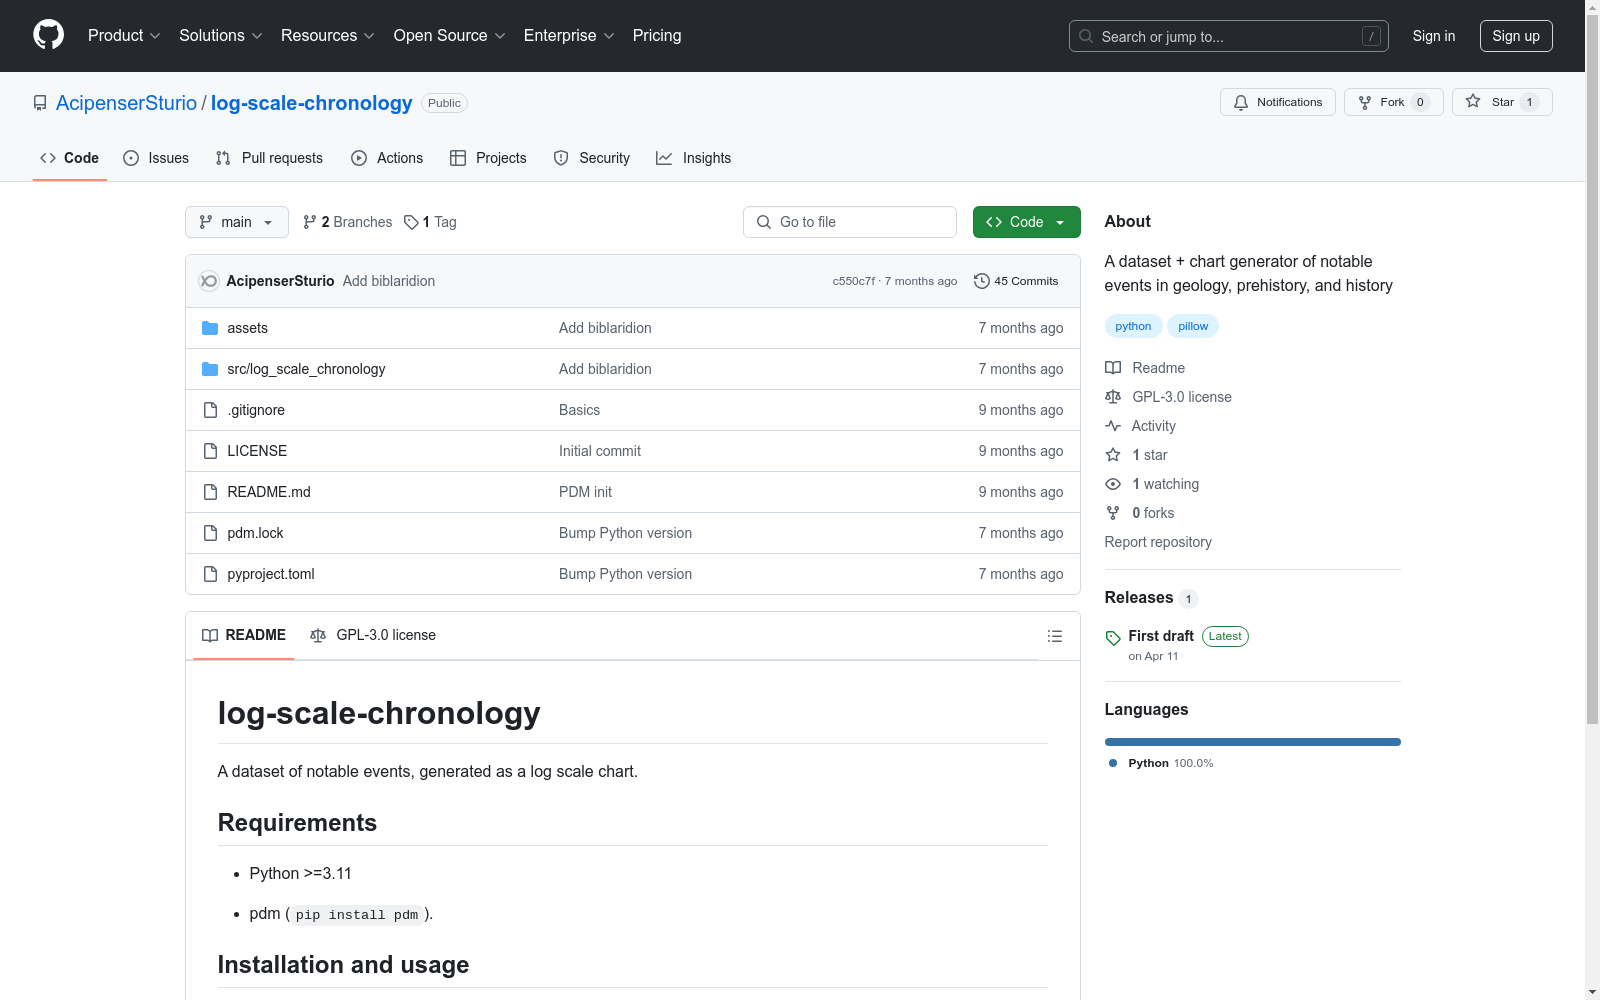
Task: Click the LICENSE file icon
Action: [210, 451]
